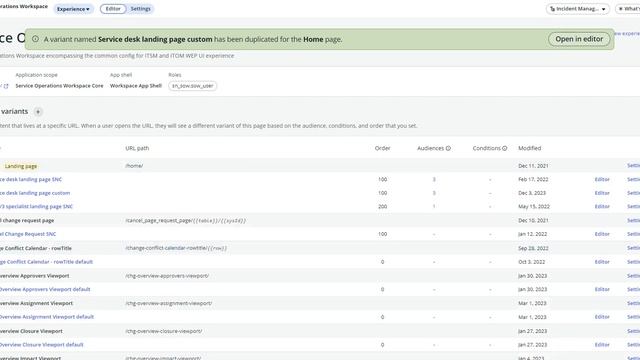
Task: Click the /home/ URL path cell
Action: pyautogui.click(x=134, y=166)
